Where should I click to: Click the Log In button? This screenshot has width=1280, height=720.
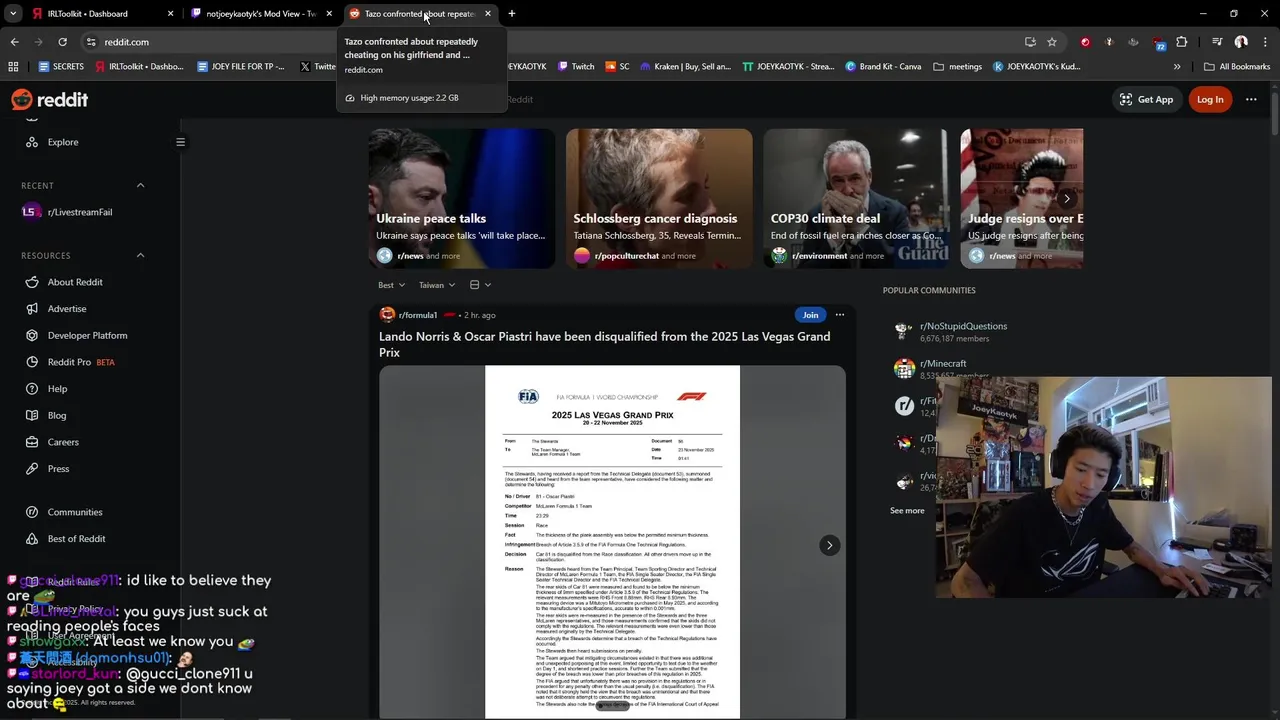point(1210,99)
